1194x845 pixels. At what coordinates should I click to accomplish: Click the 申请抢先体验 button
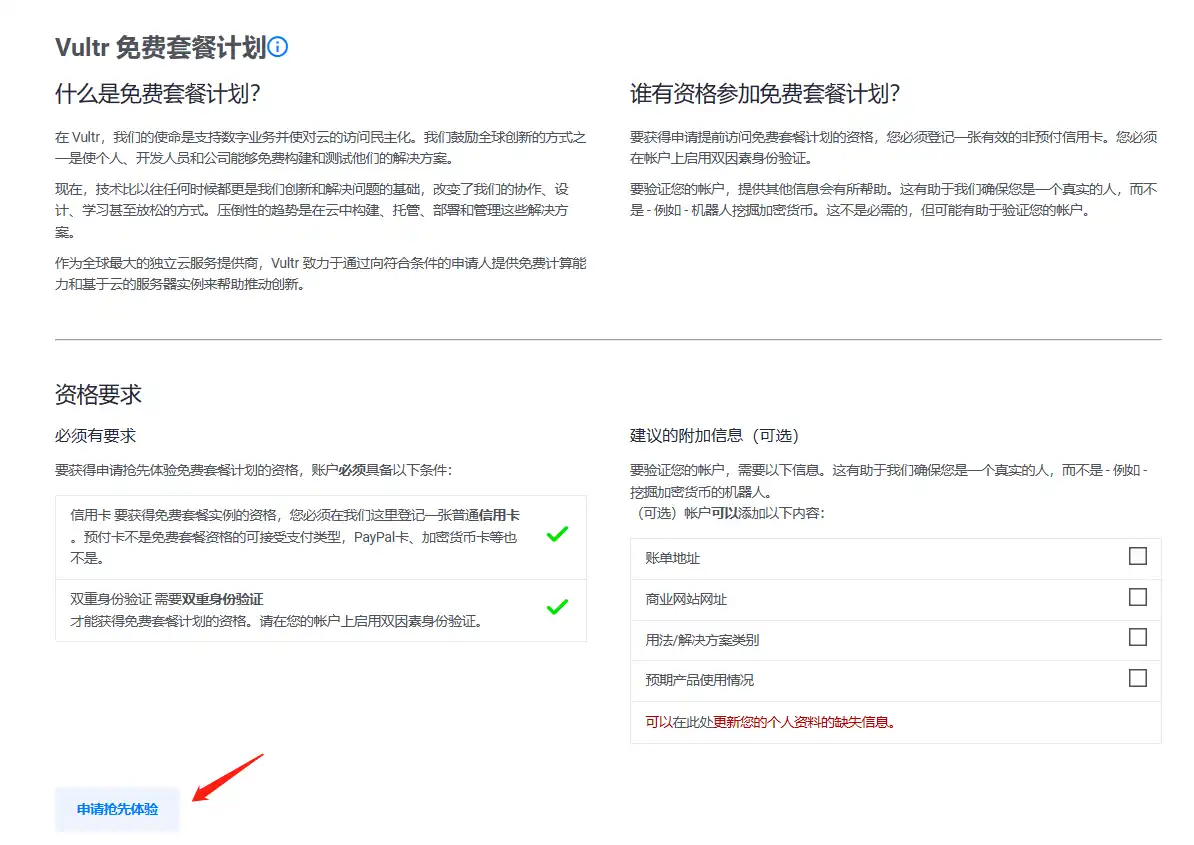click(117, 809)
